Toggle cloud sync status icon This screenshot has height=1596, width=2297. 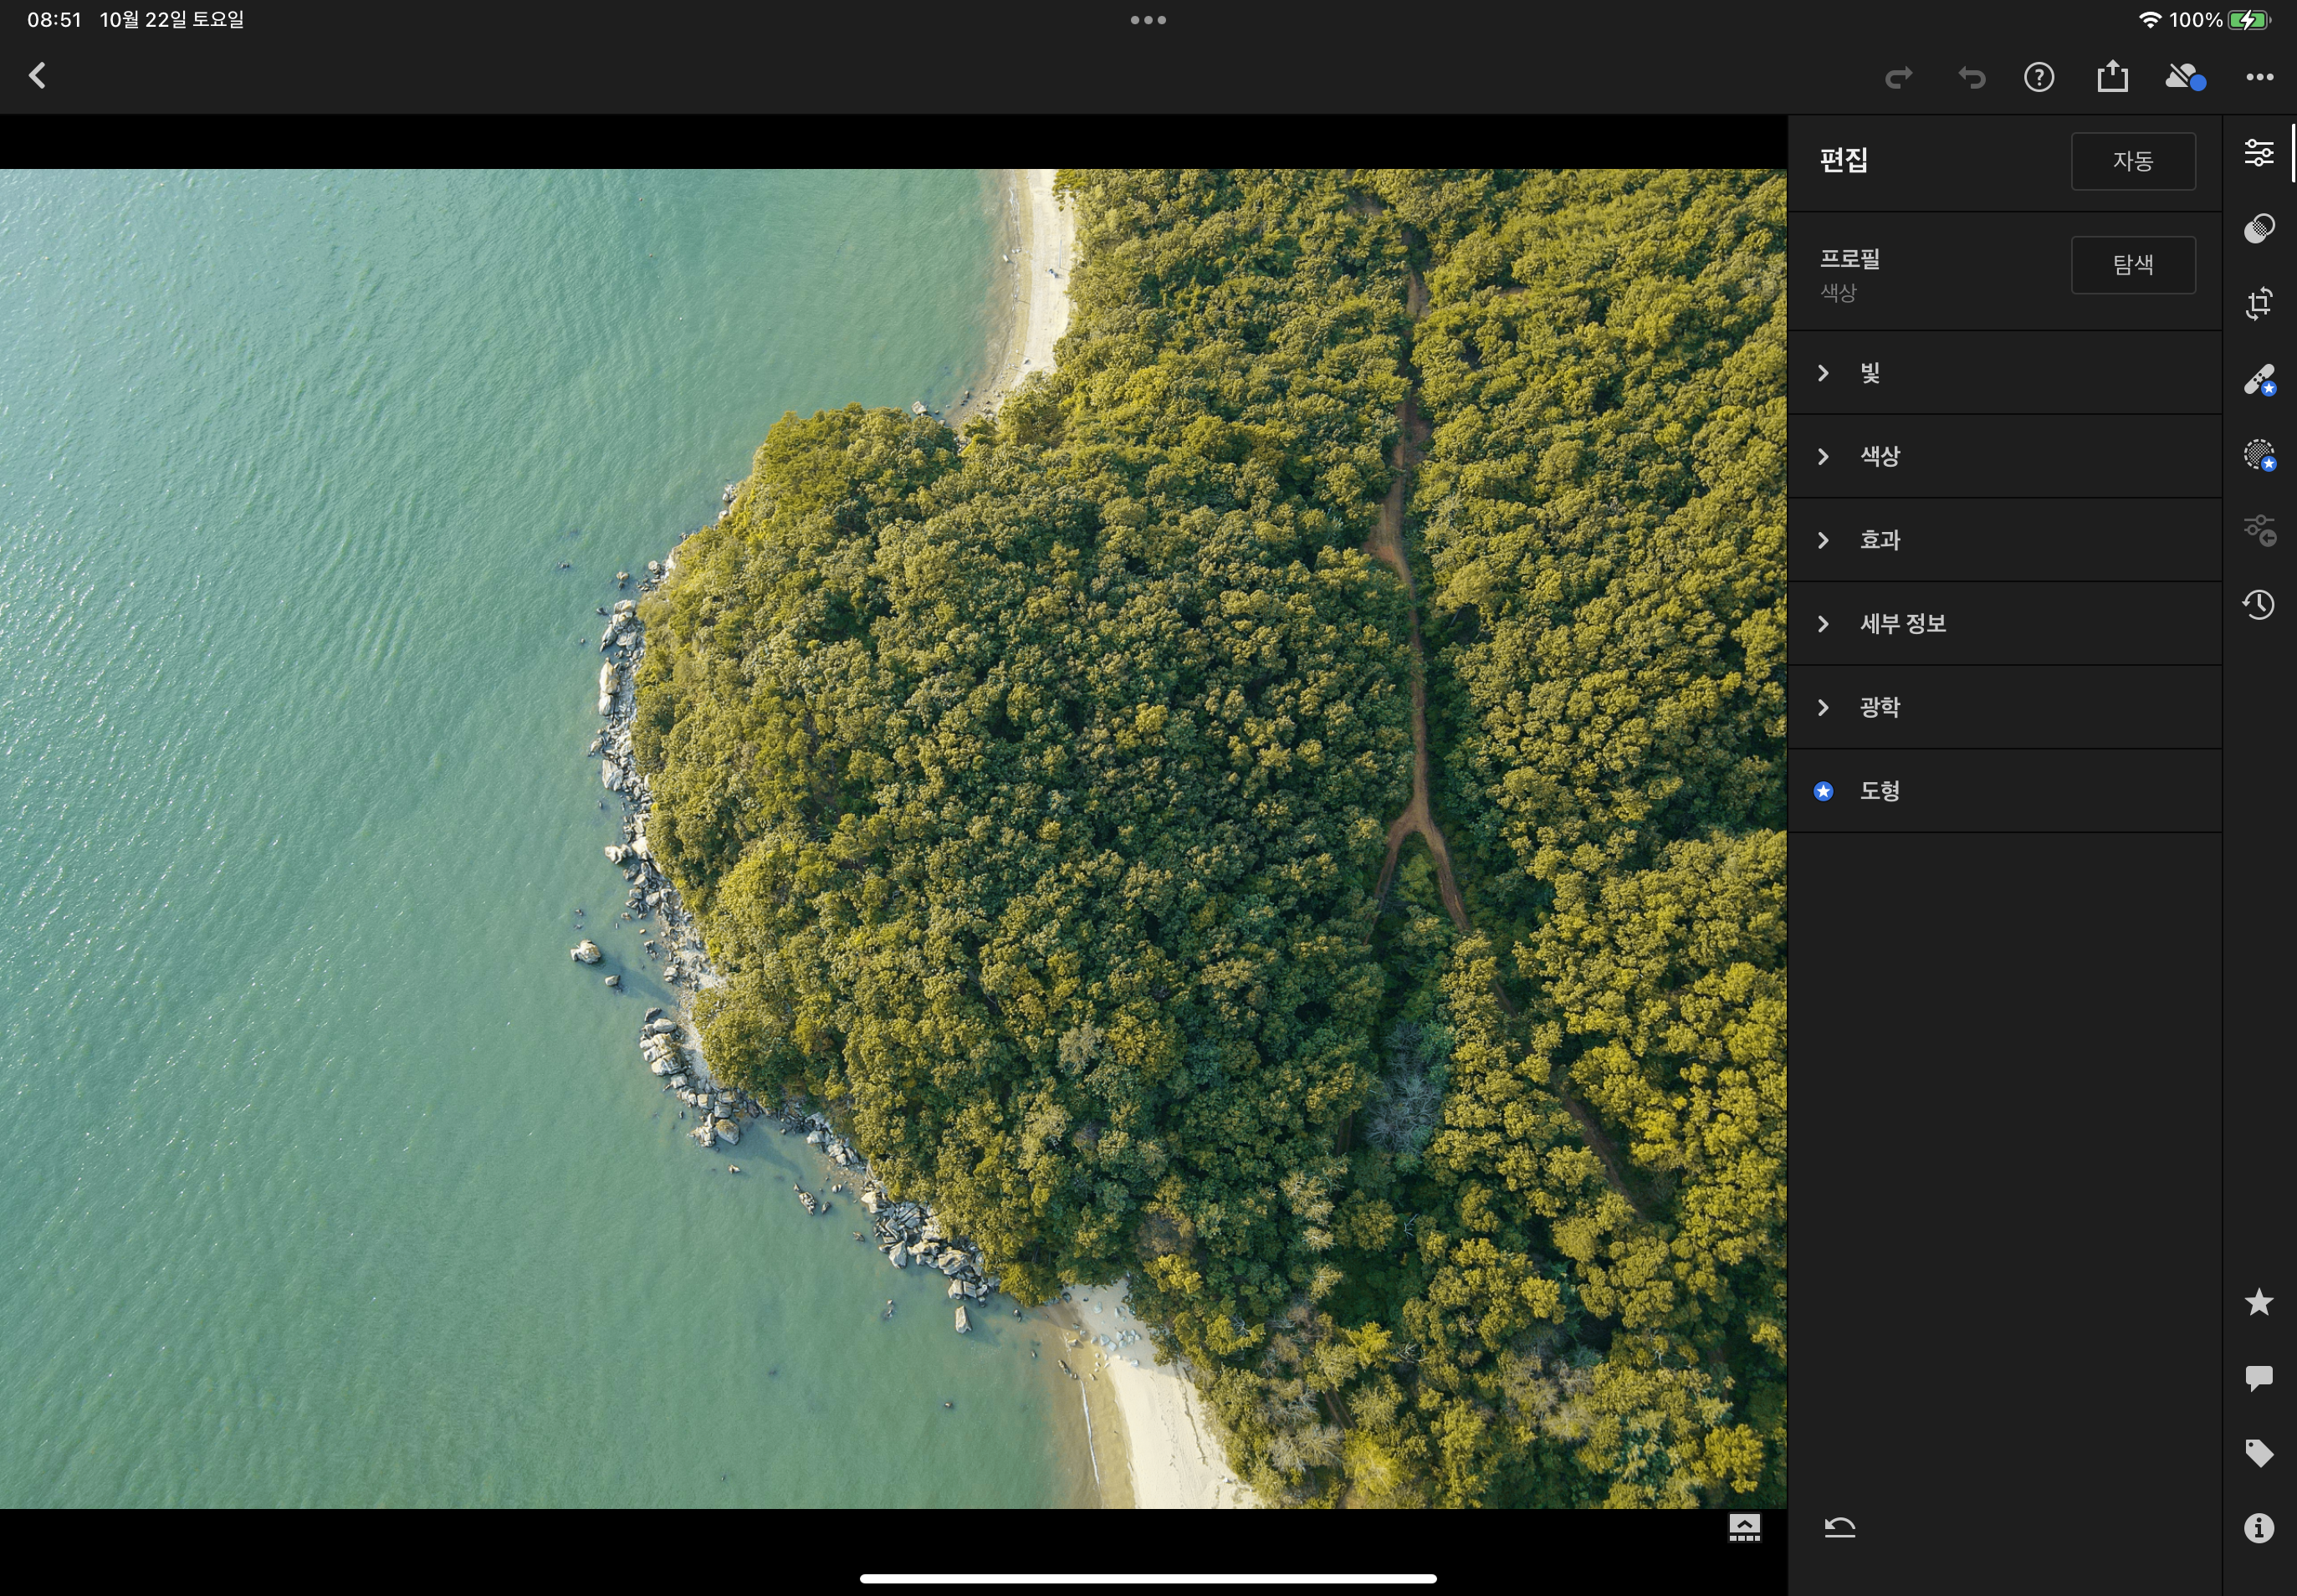(x=2184, y=77)
